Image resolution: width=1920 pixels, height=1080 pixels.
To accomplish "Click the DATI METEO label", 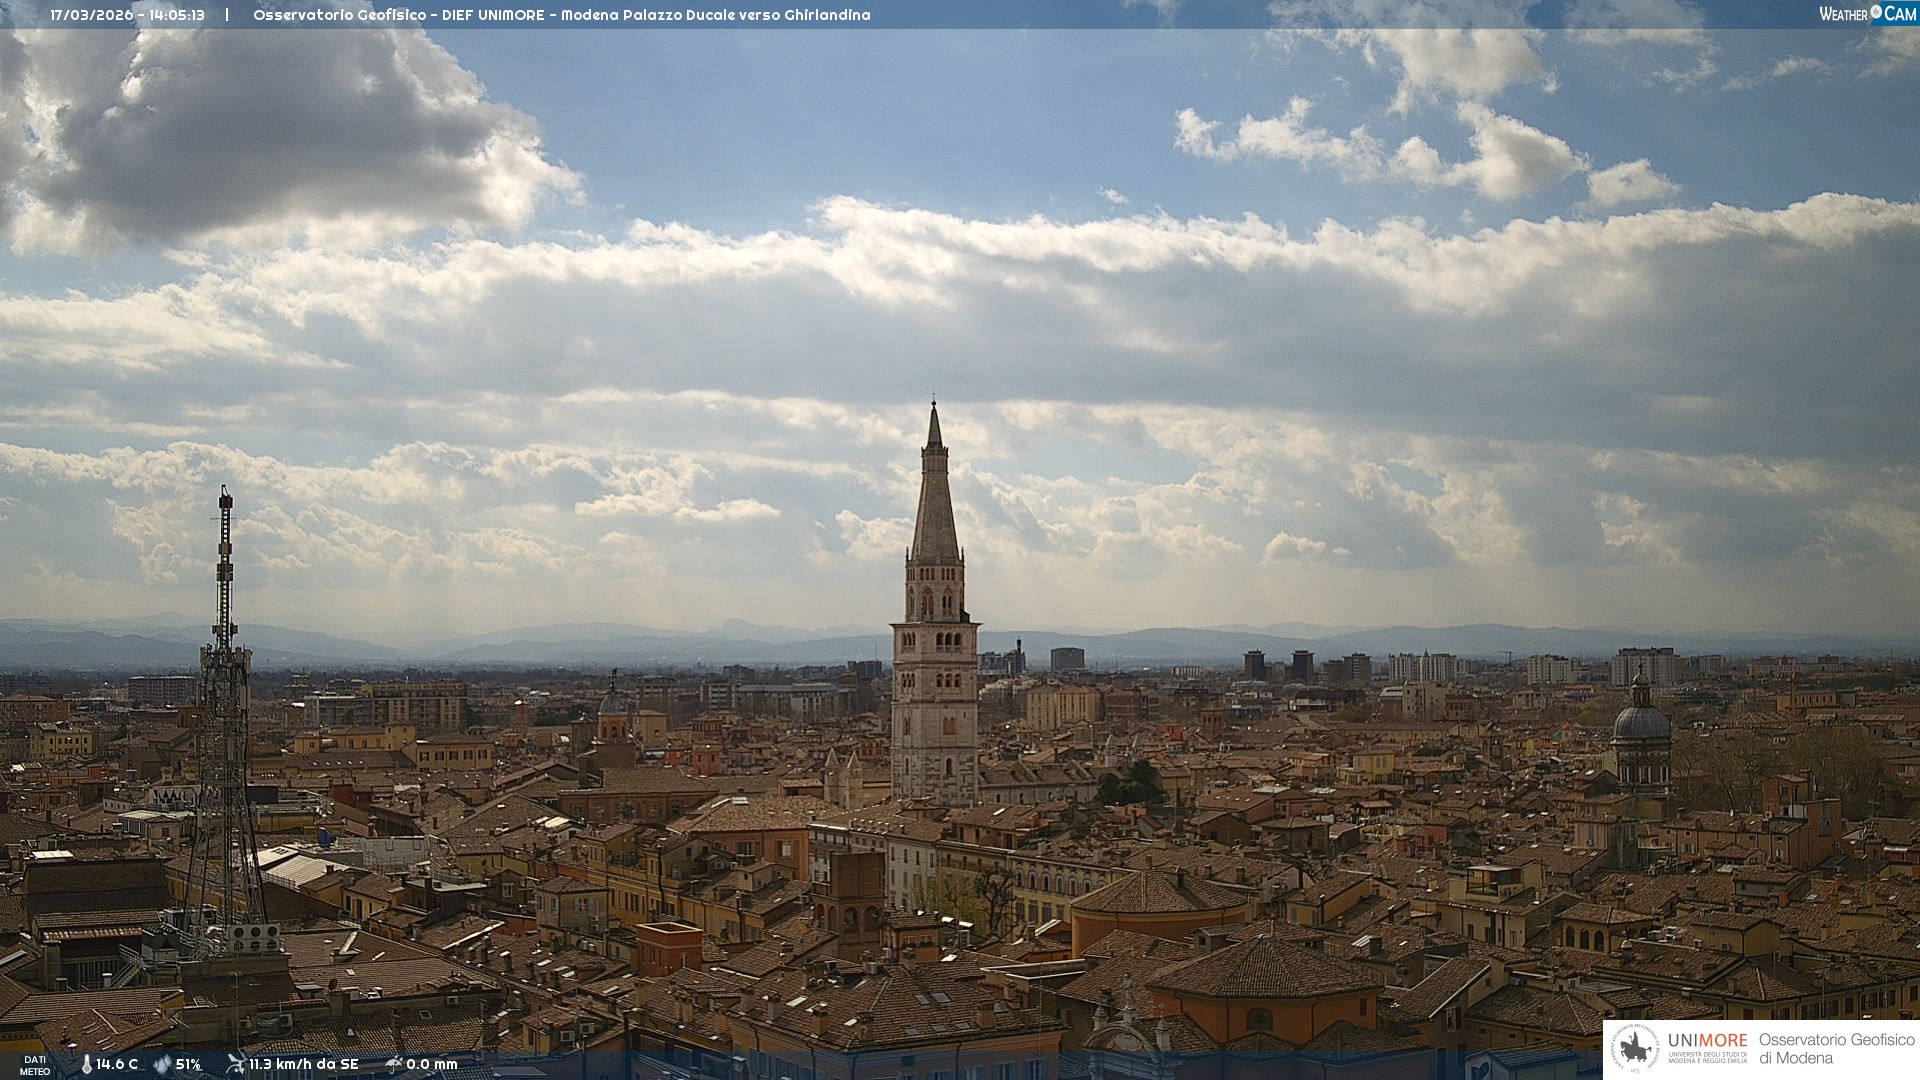I will (35, 1065).
